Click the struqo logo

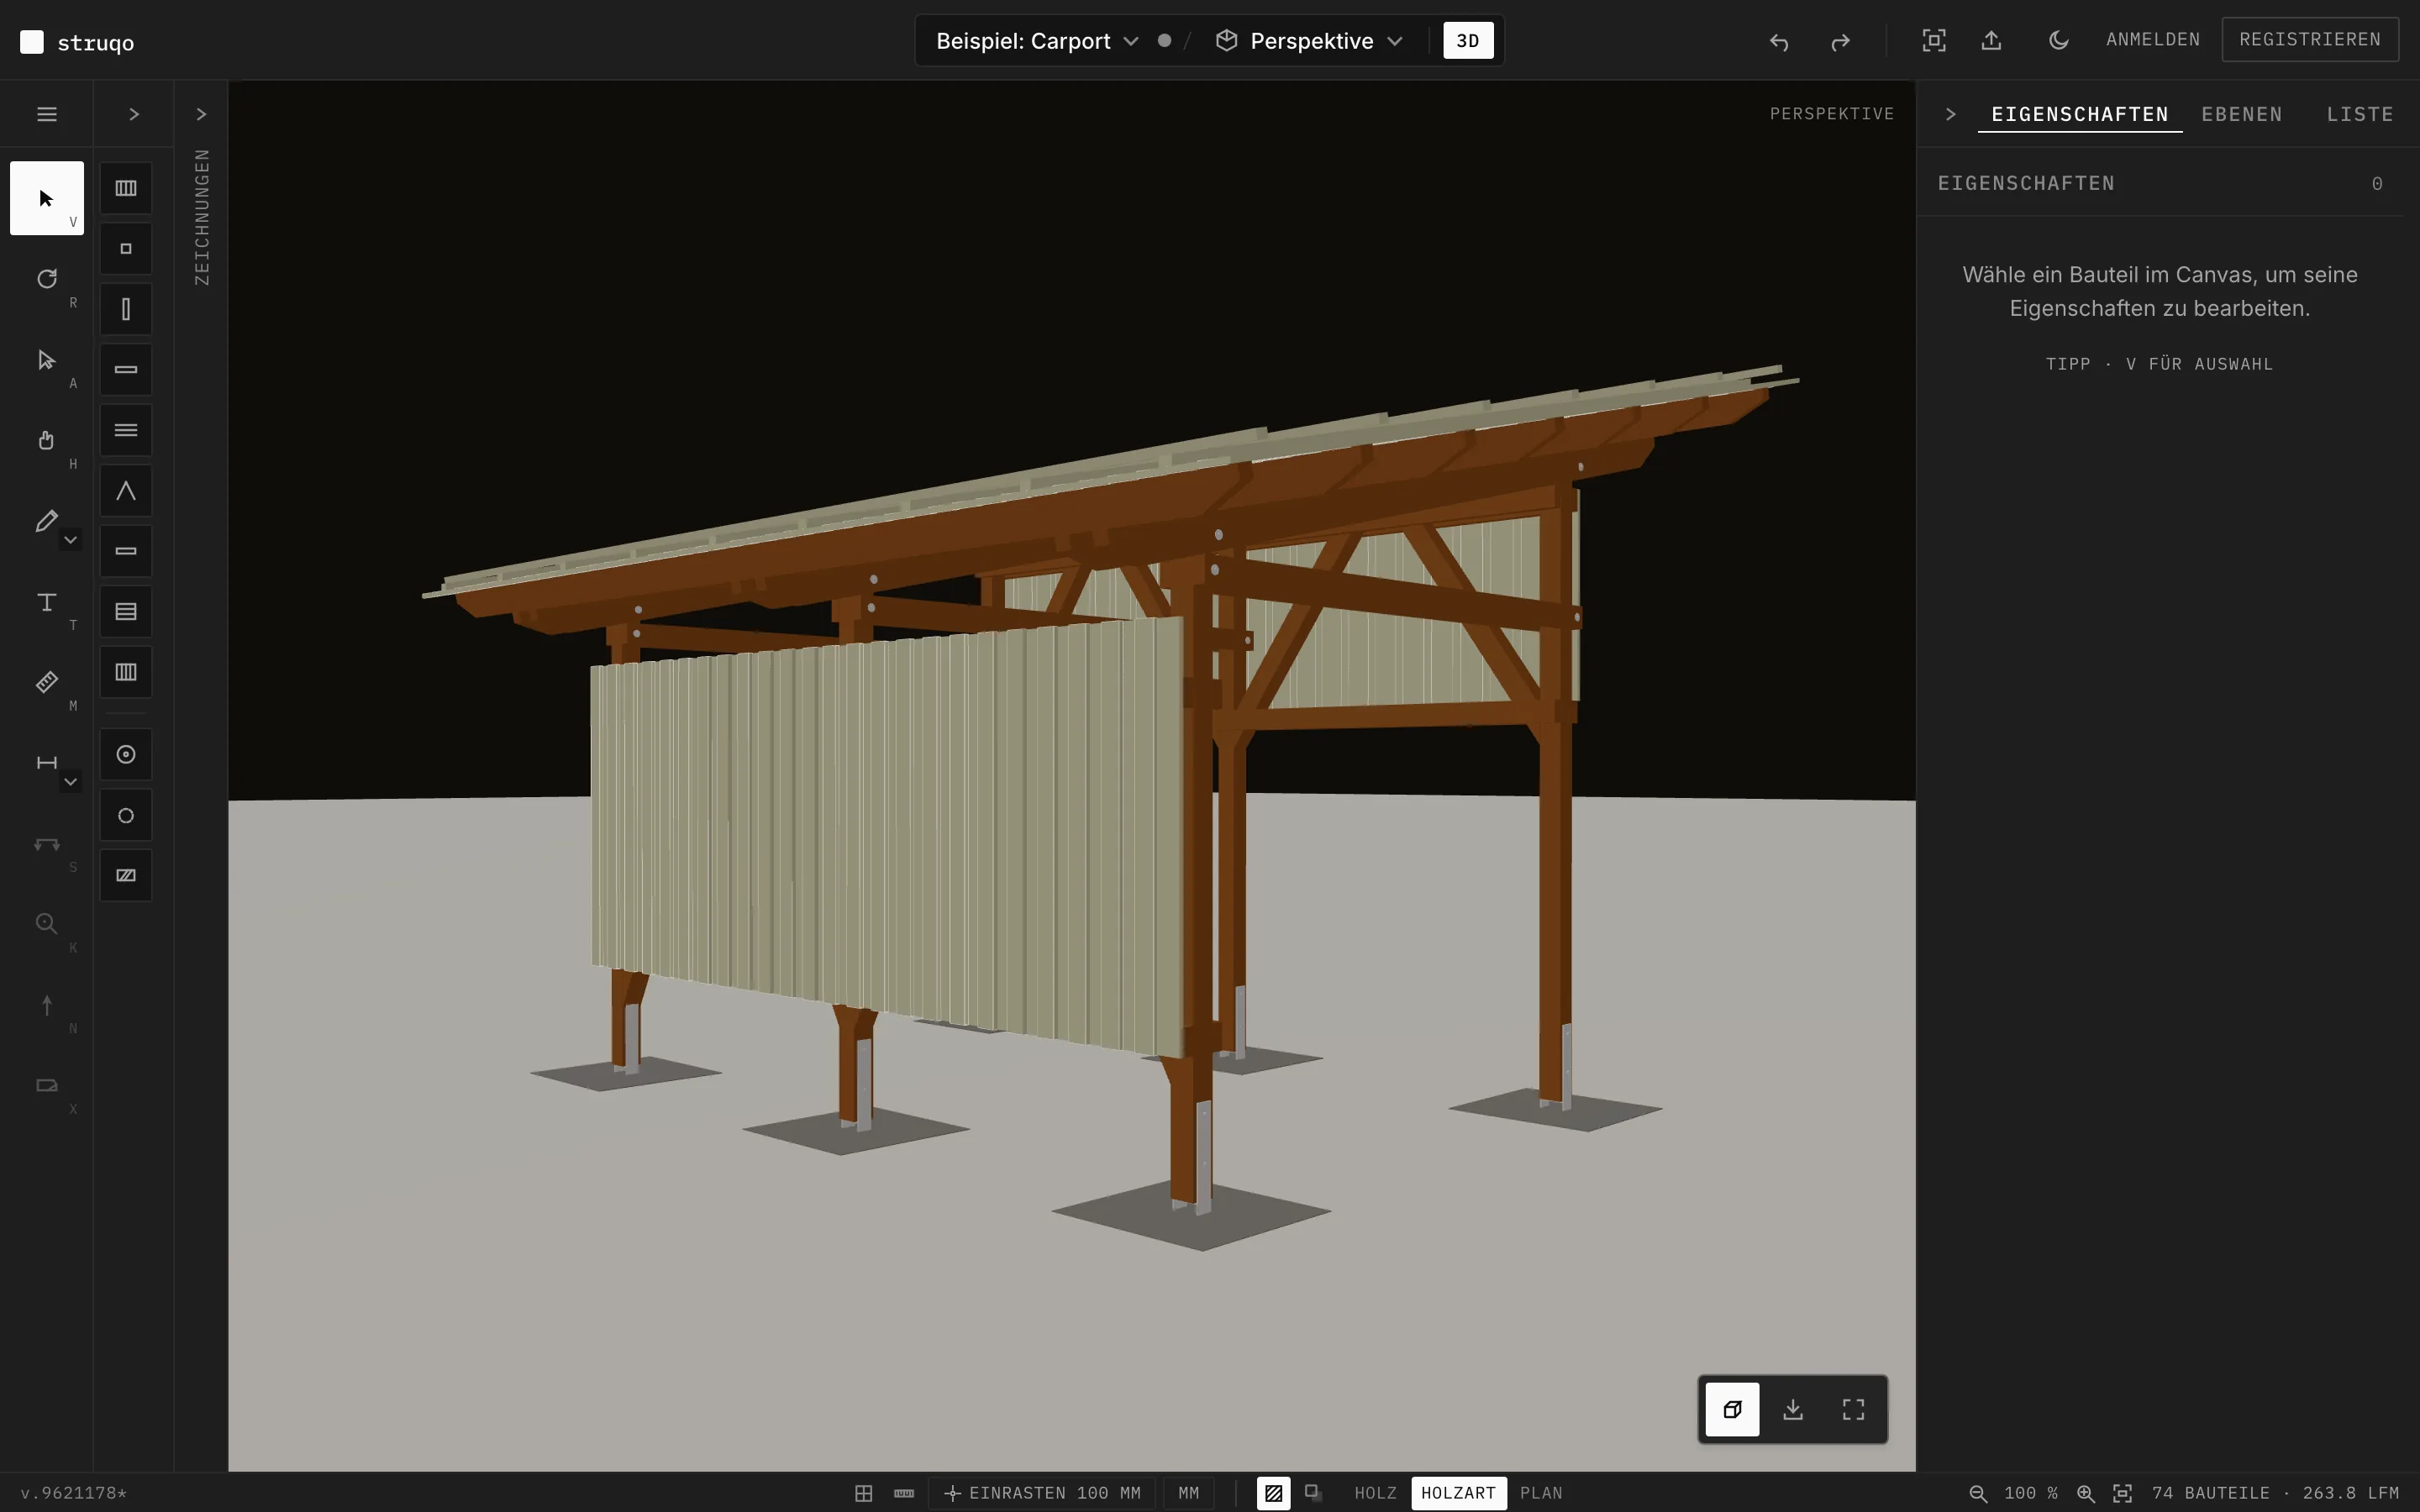(x=77, y=42)
